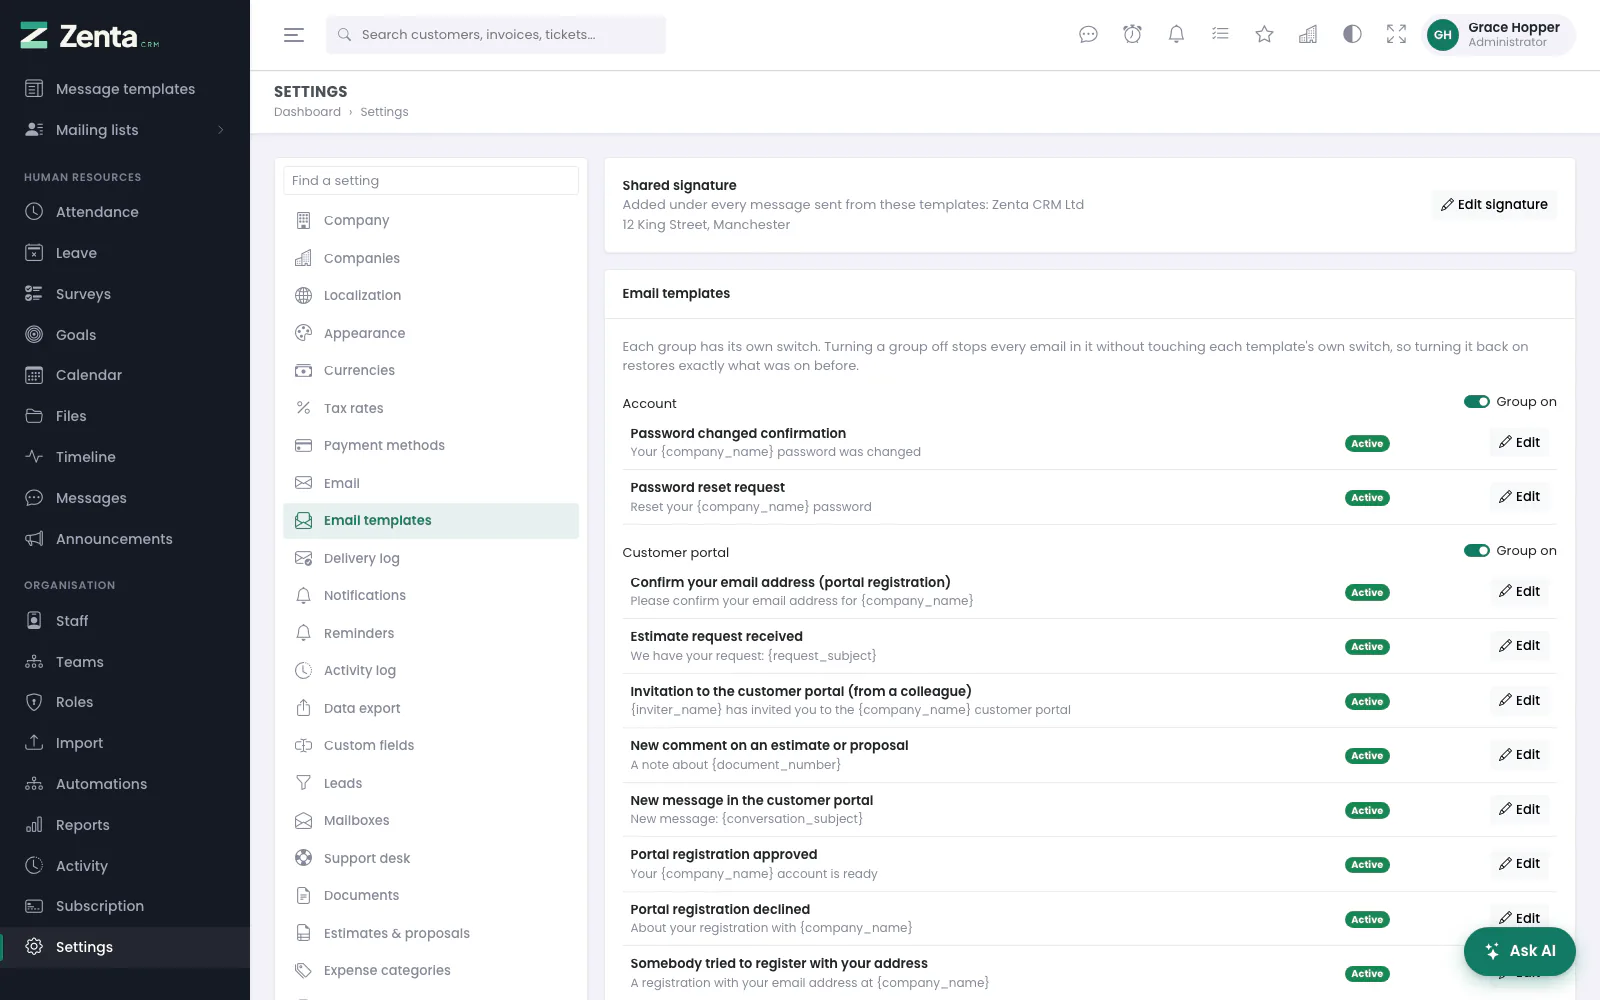1600x1000 pixels.
Task: Select Custom fields in the settings menu
Action: [431, 745]
